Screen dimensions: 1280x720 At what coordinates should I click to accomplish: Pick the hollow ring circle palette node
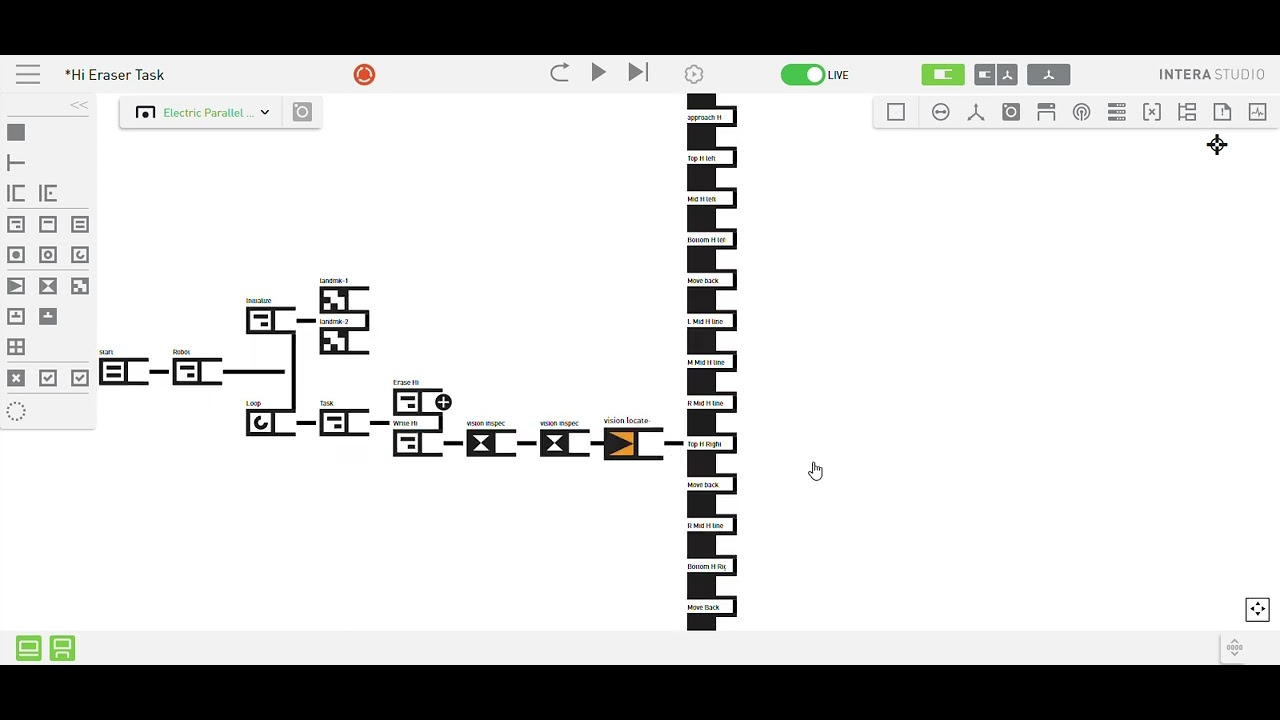tap(48, 255)
